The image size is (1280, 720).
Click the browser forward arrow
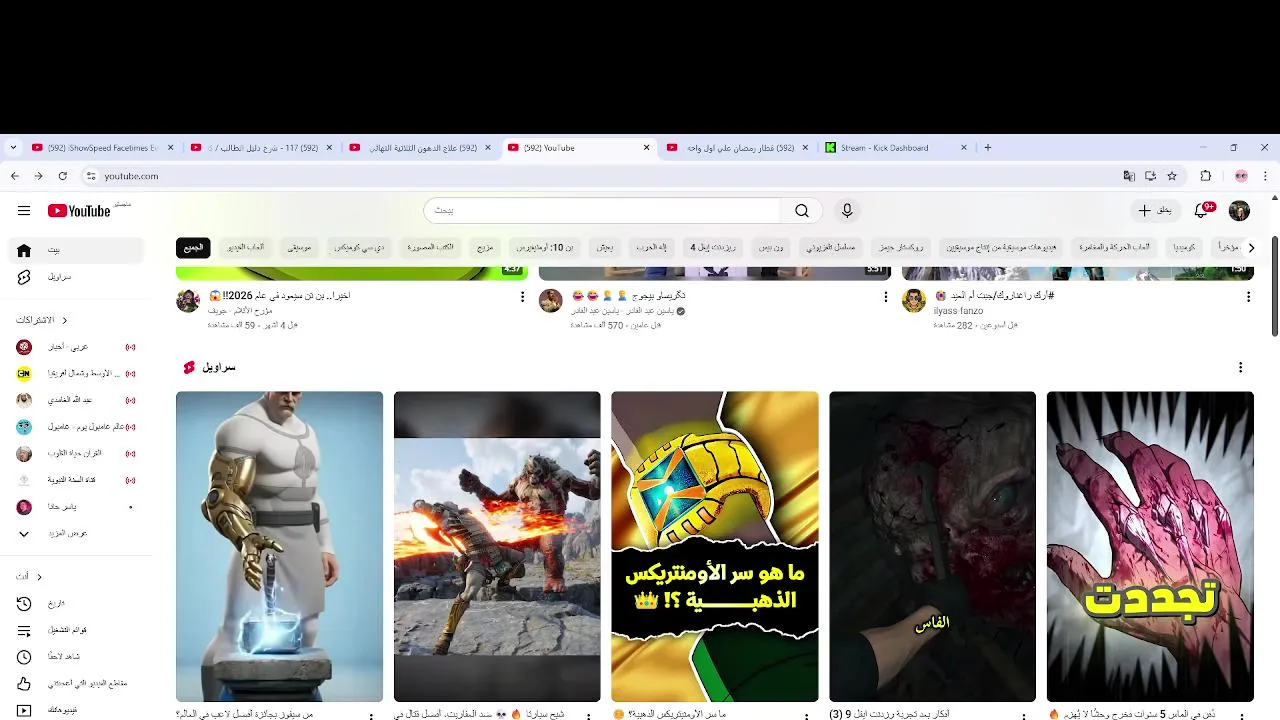click(38, 176)
